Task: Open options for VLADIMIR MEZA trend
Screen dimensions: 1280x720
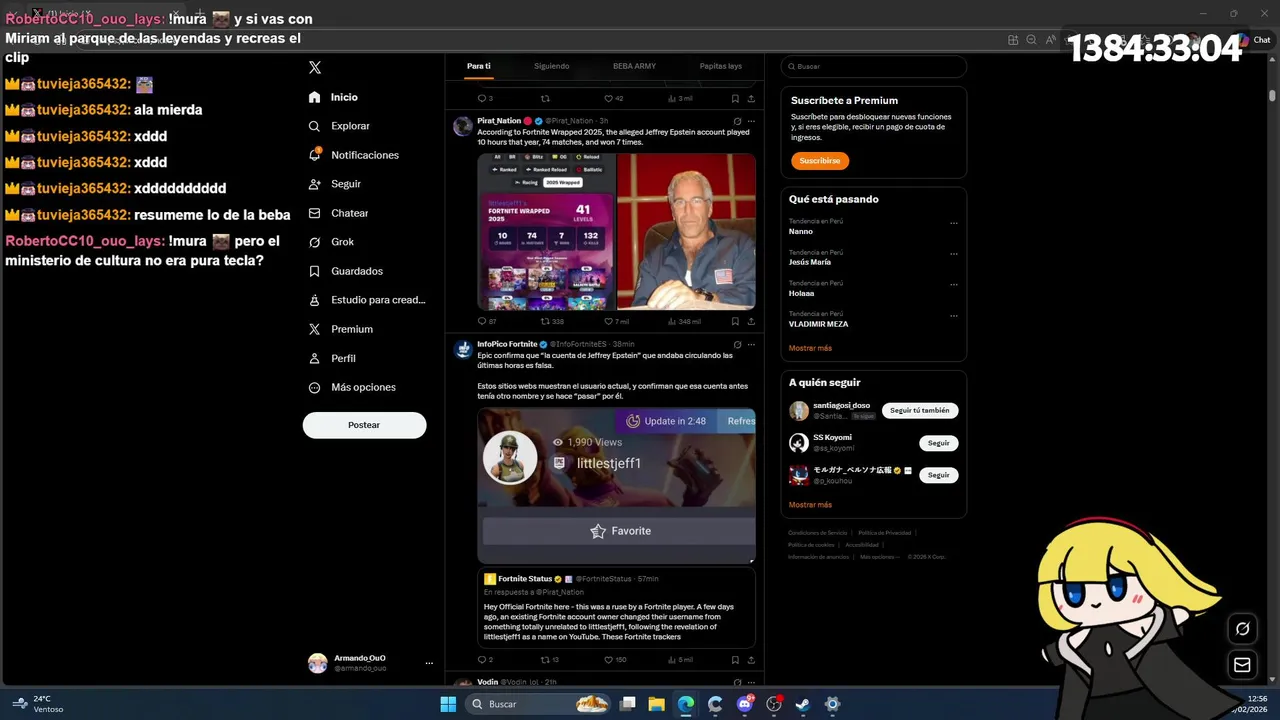Action: (954, 316)
